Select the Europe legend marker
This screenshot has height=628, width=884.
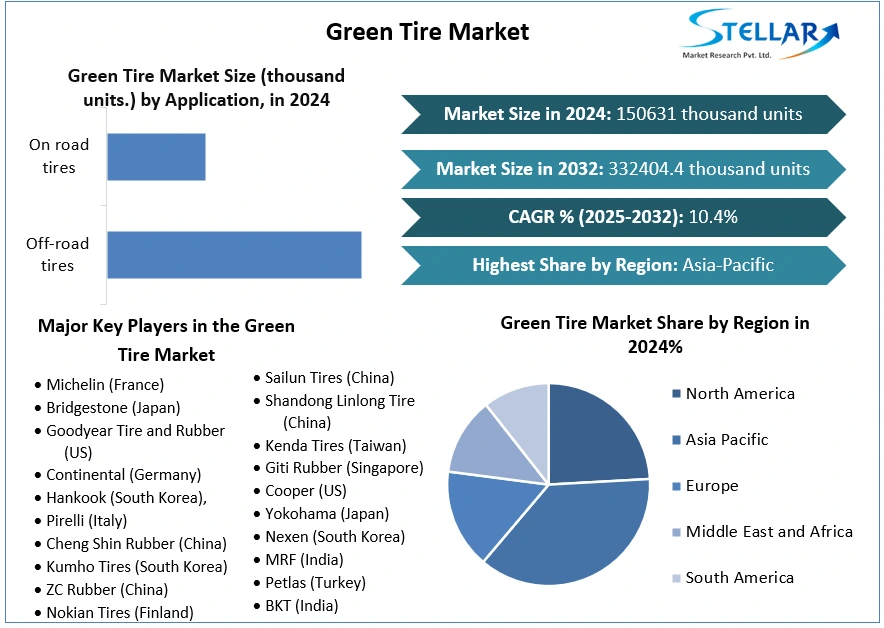677,486
